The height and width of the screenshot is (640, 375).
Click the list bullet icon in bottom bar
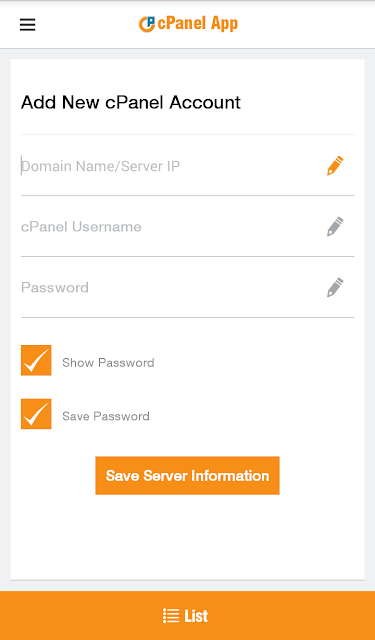(x=171, y=616)
